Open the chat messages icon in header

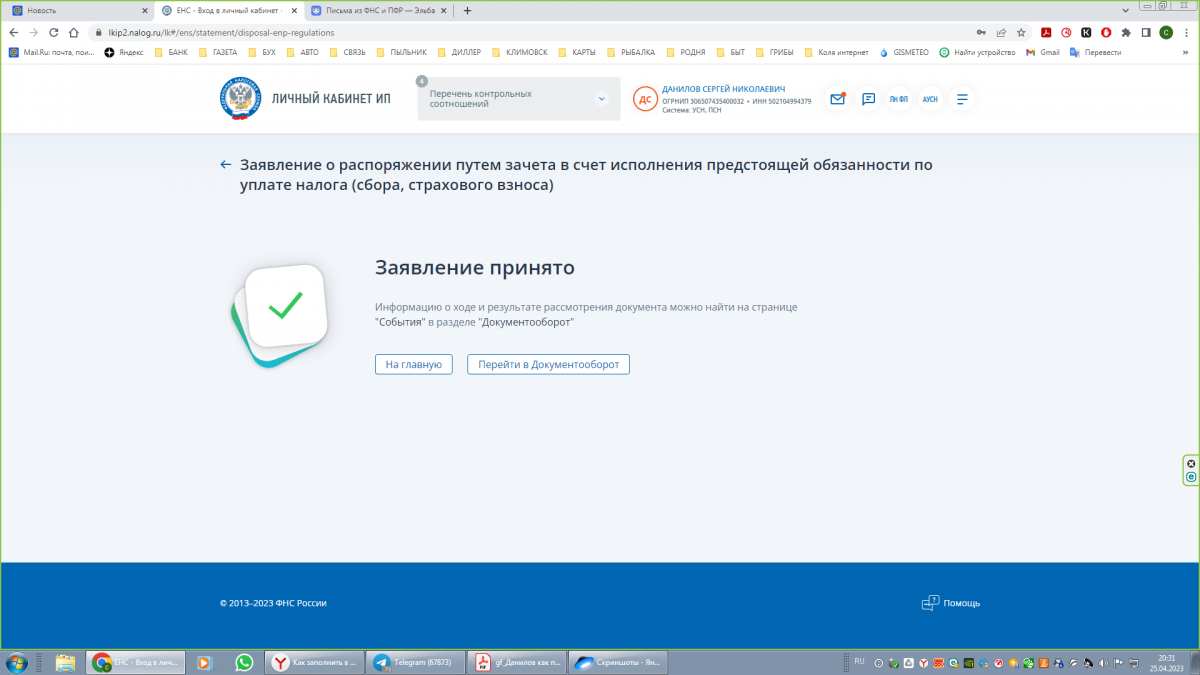pos(868,99)
